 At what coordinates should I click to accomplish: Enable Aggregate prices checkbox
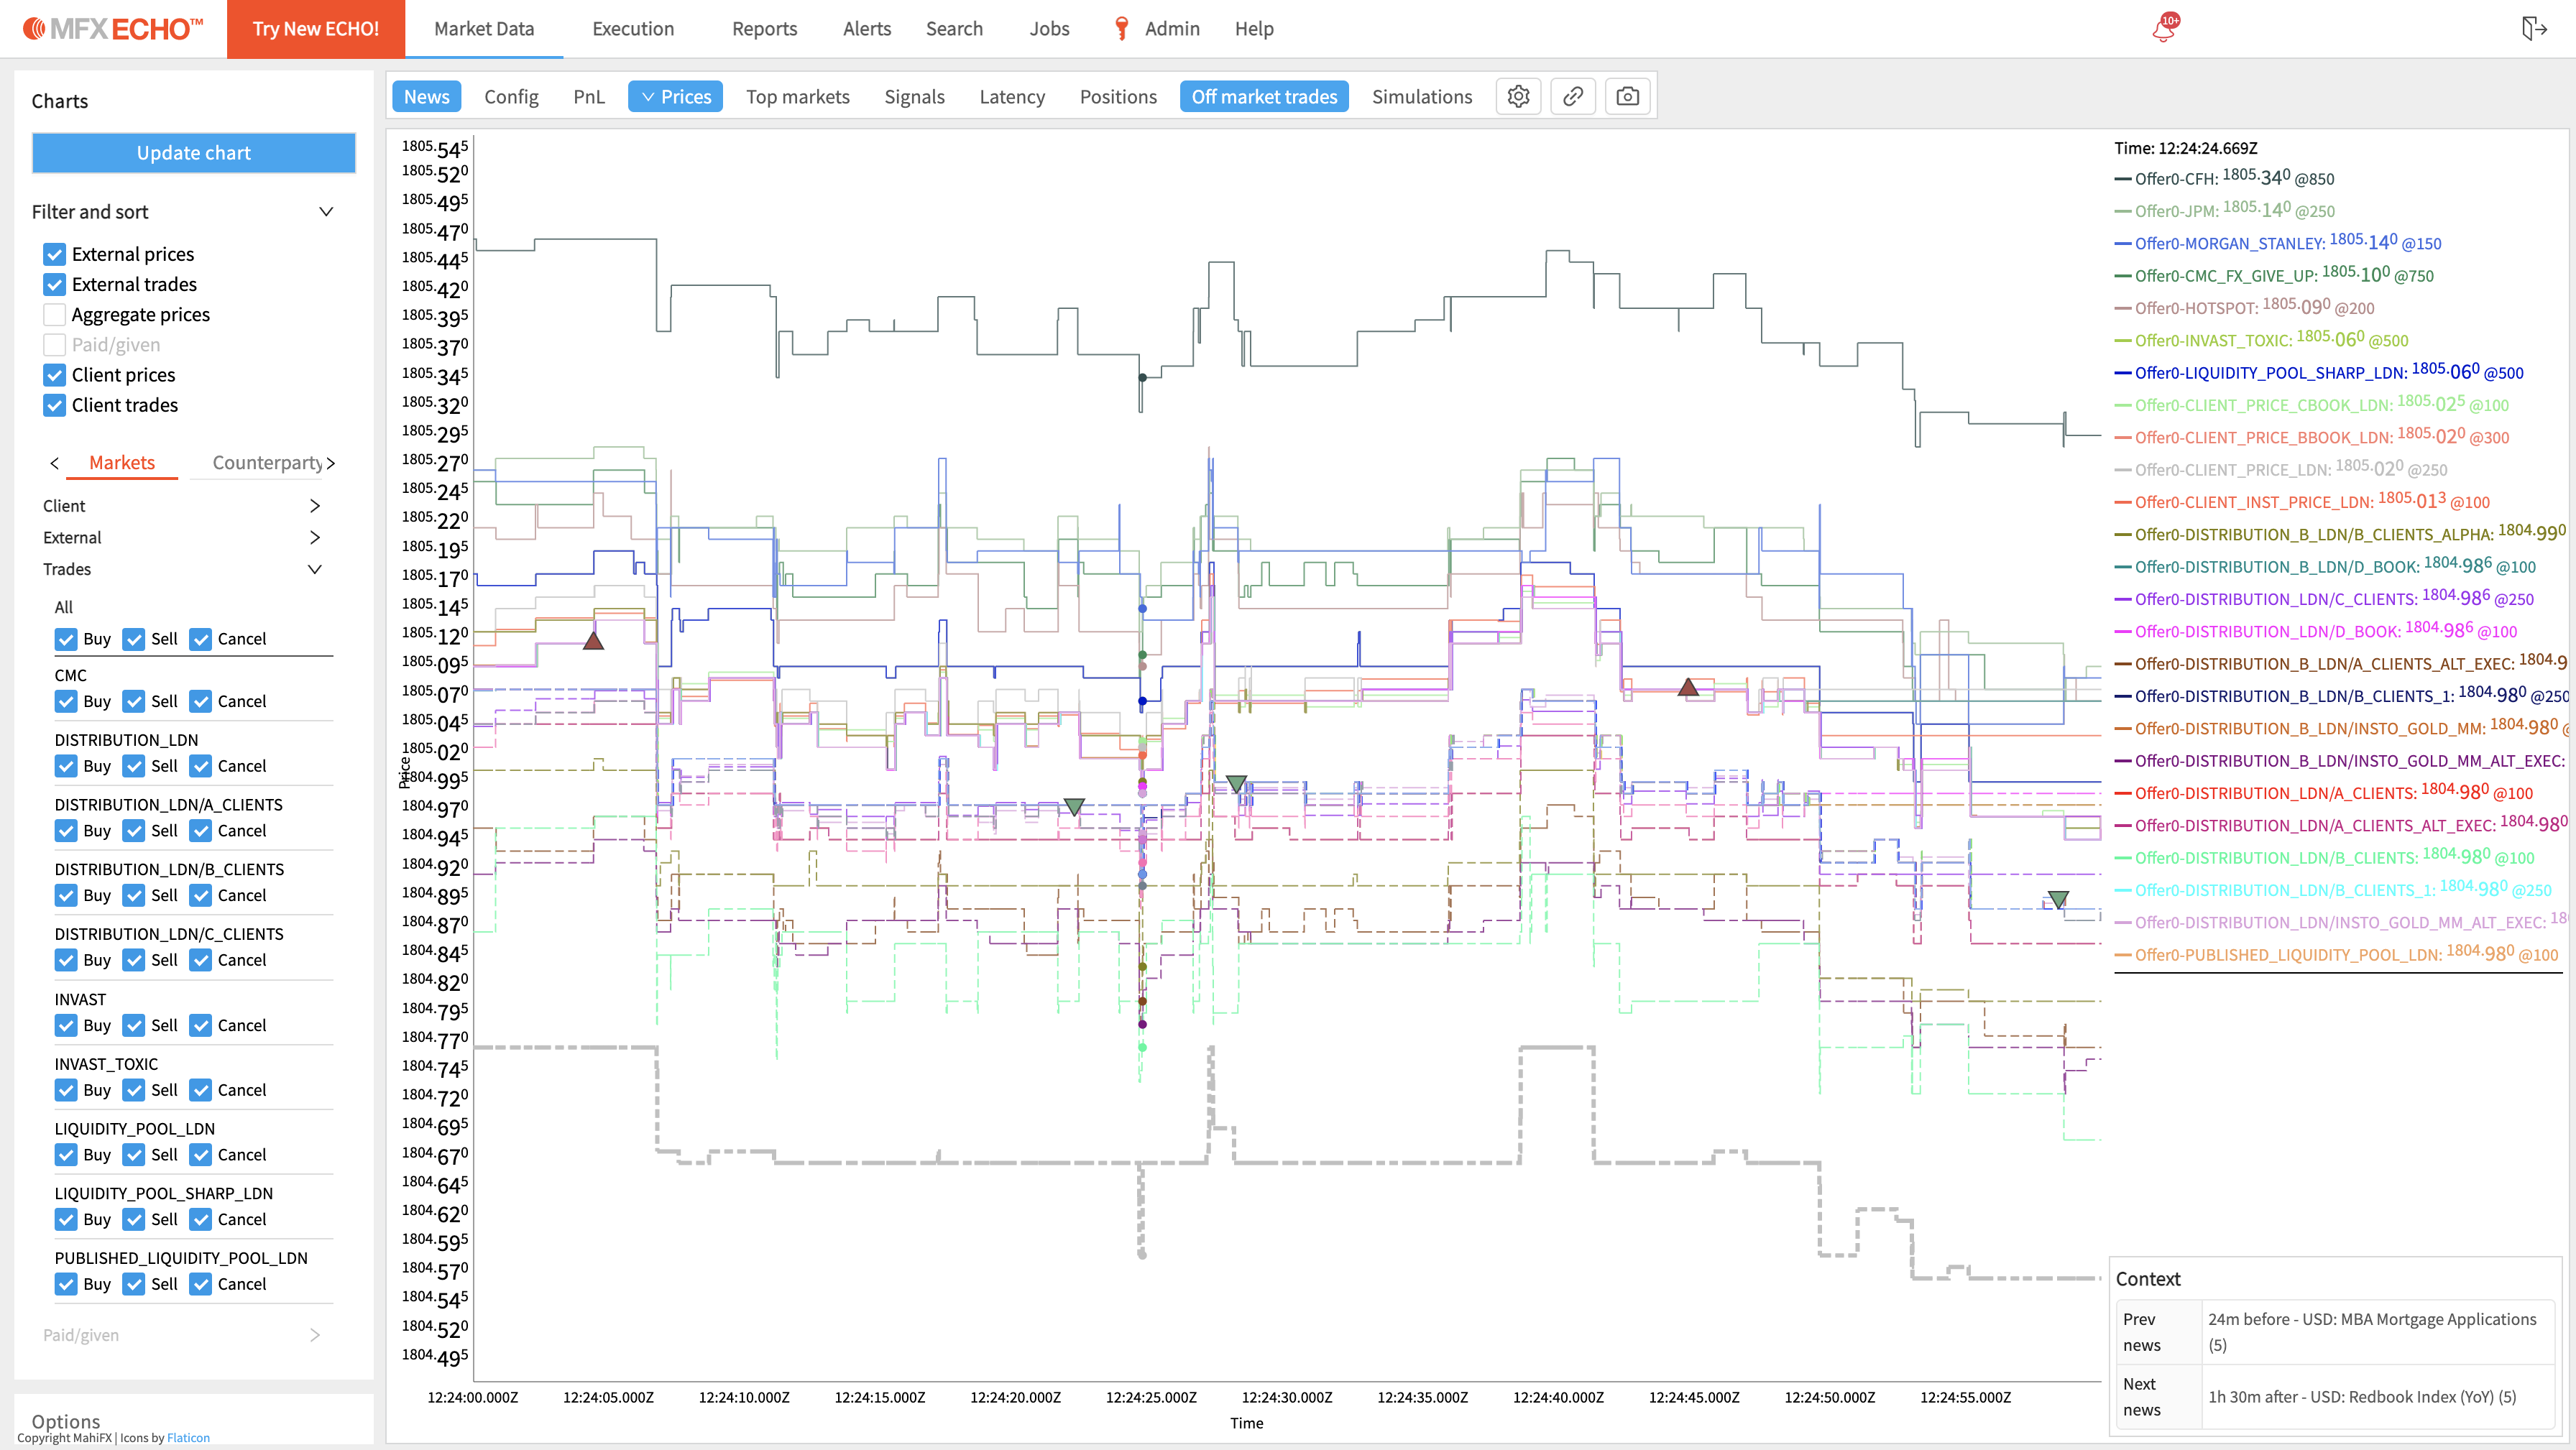pos(55,314)
